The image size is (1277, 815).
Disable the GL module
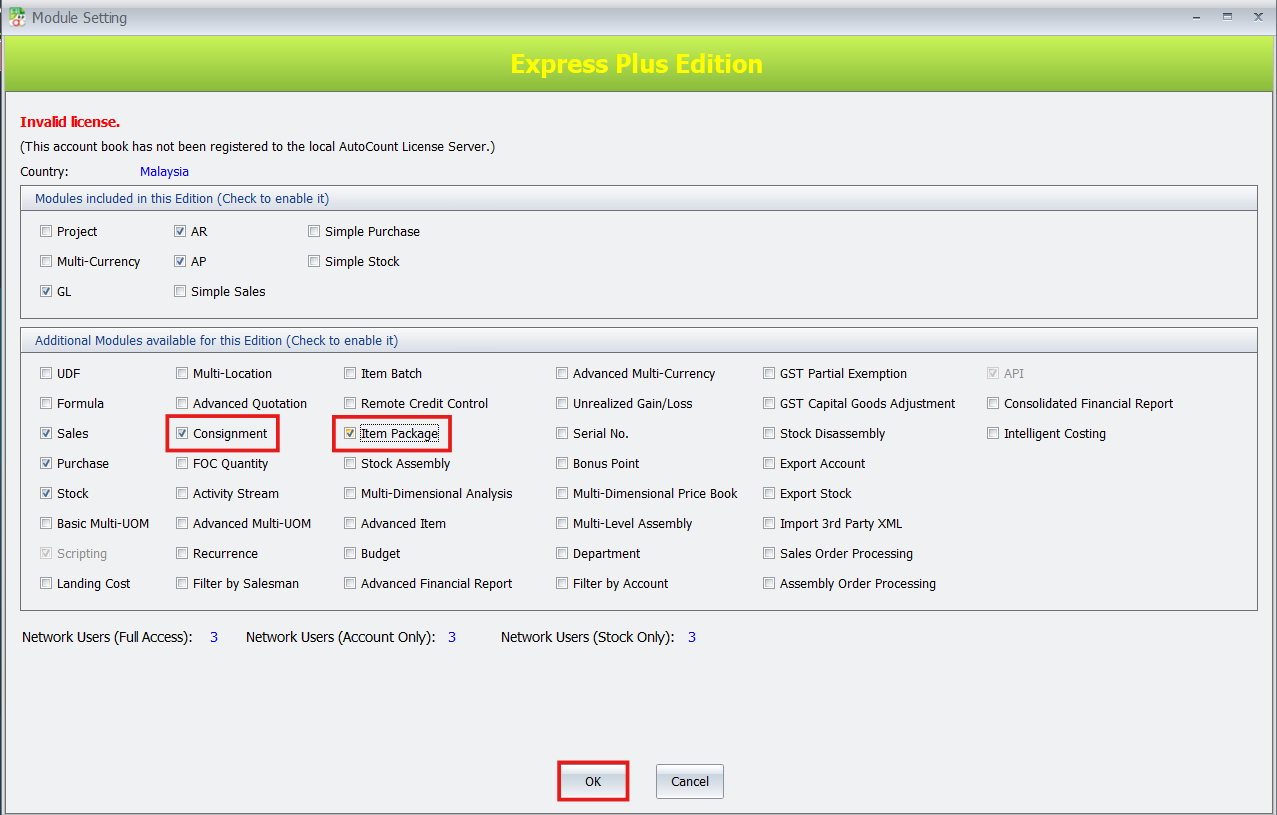pyautogui.click(x=46, y=291)
